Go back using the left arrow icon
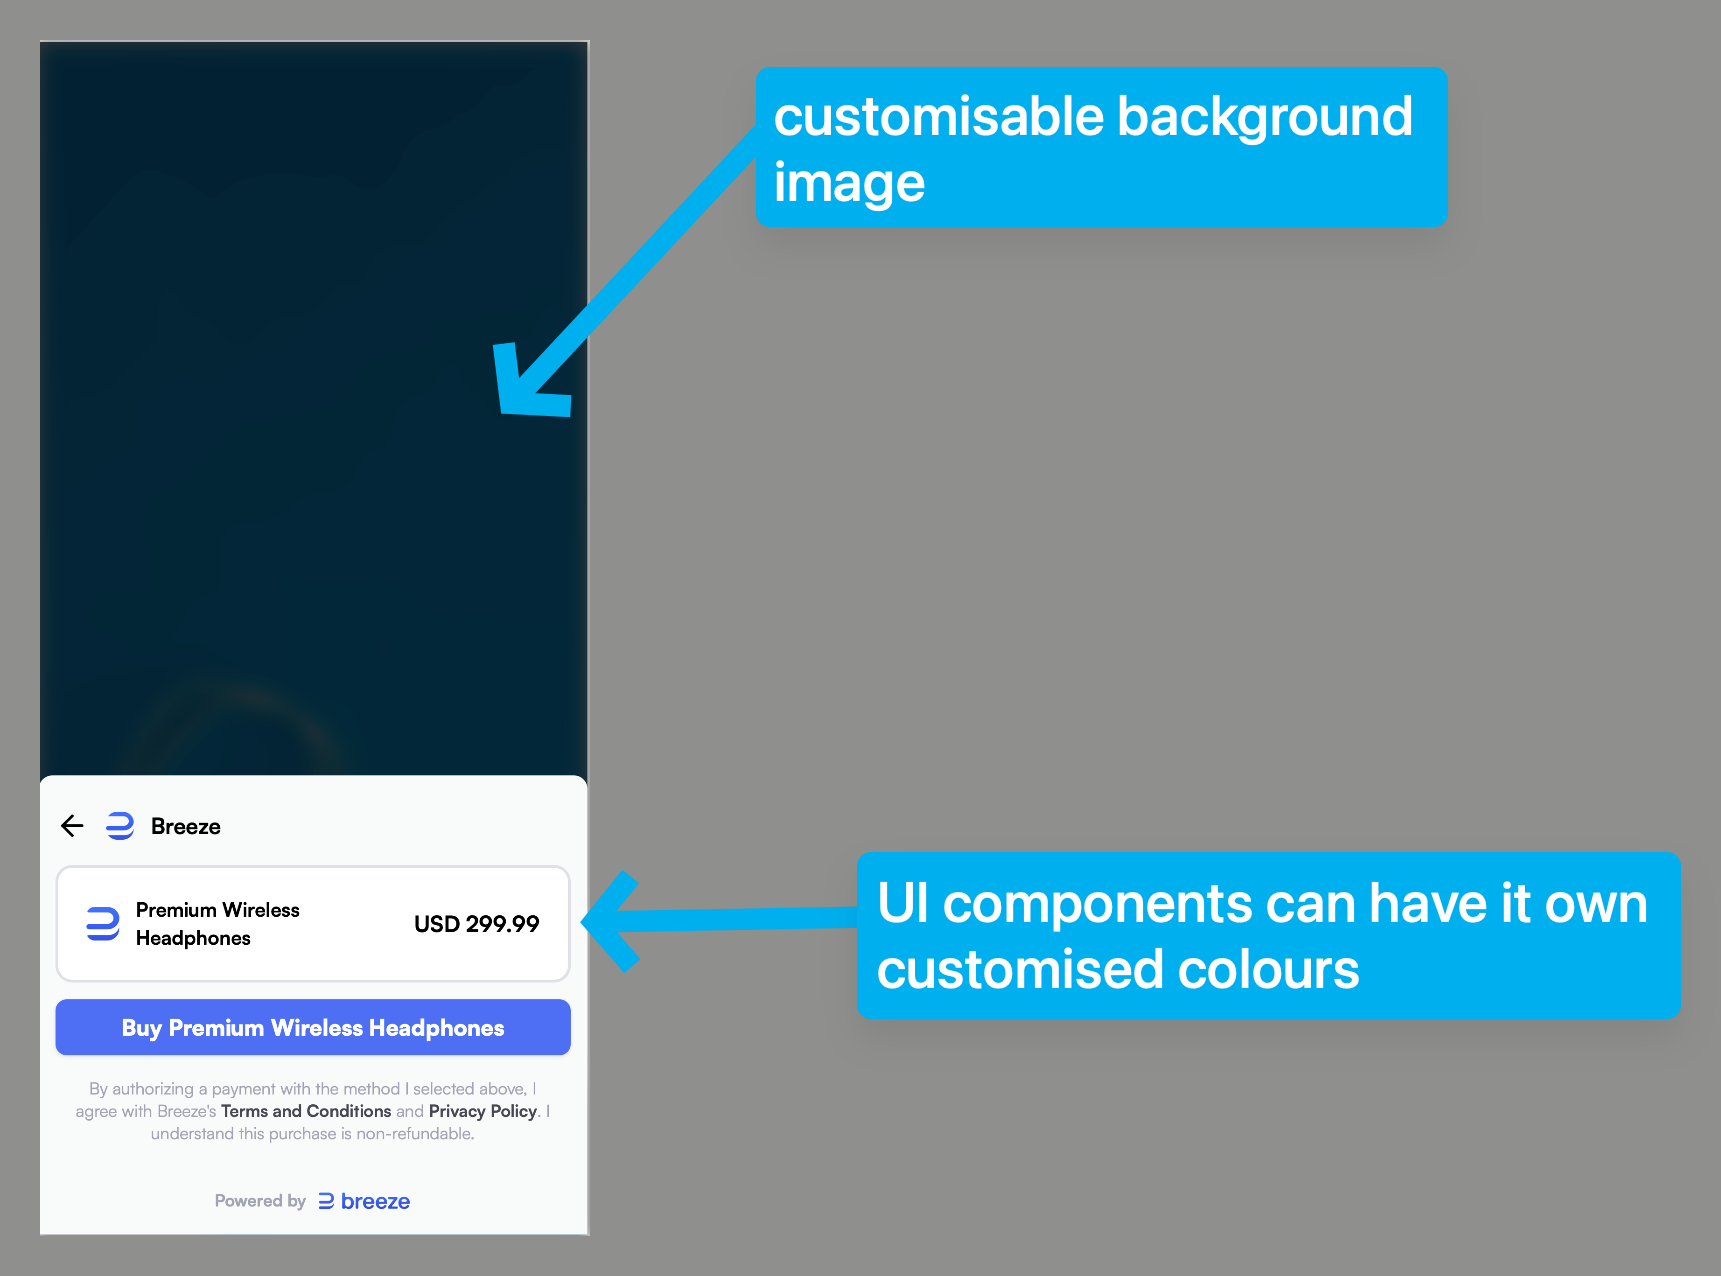Image resolution: width=1721 pixels, height=1276 pixels. [x=72, y=826]
